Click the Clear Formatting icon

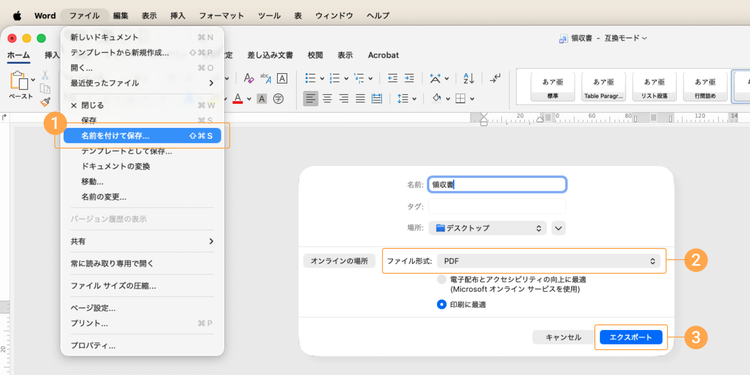coord(248,78)
